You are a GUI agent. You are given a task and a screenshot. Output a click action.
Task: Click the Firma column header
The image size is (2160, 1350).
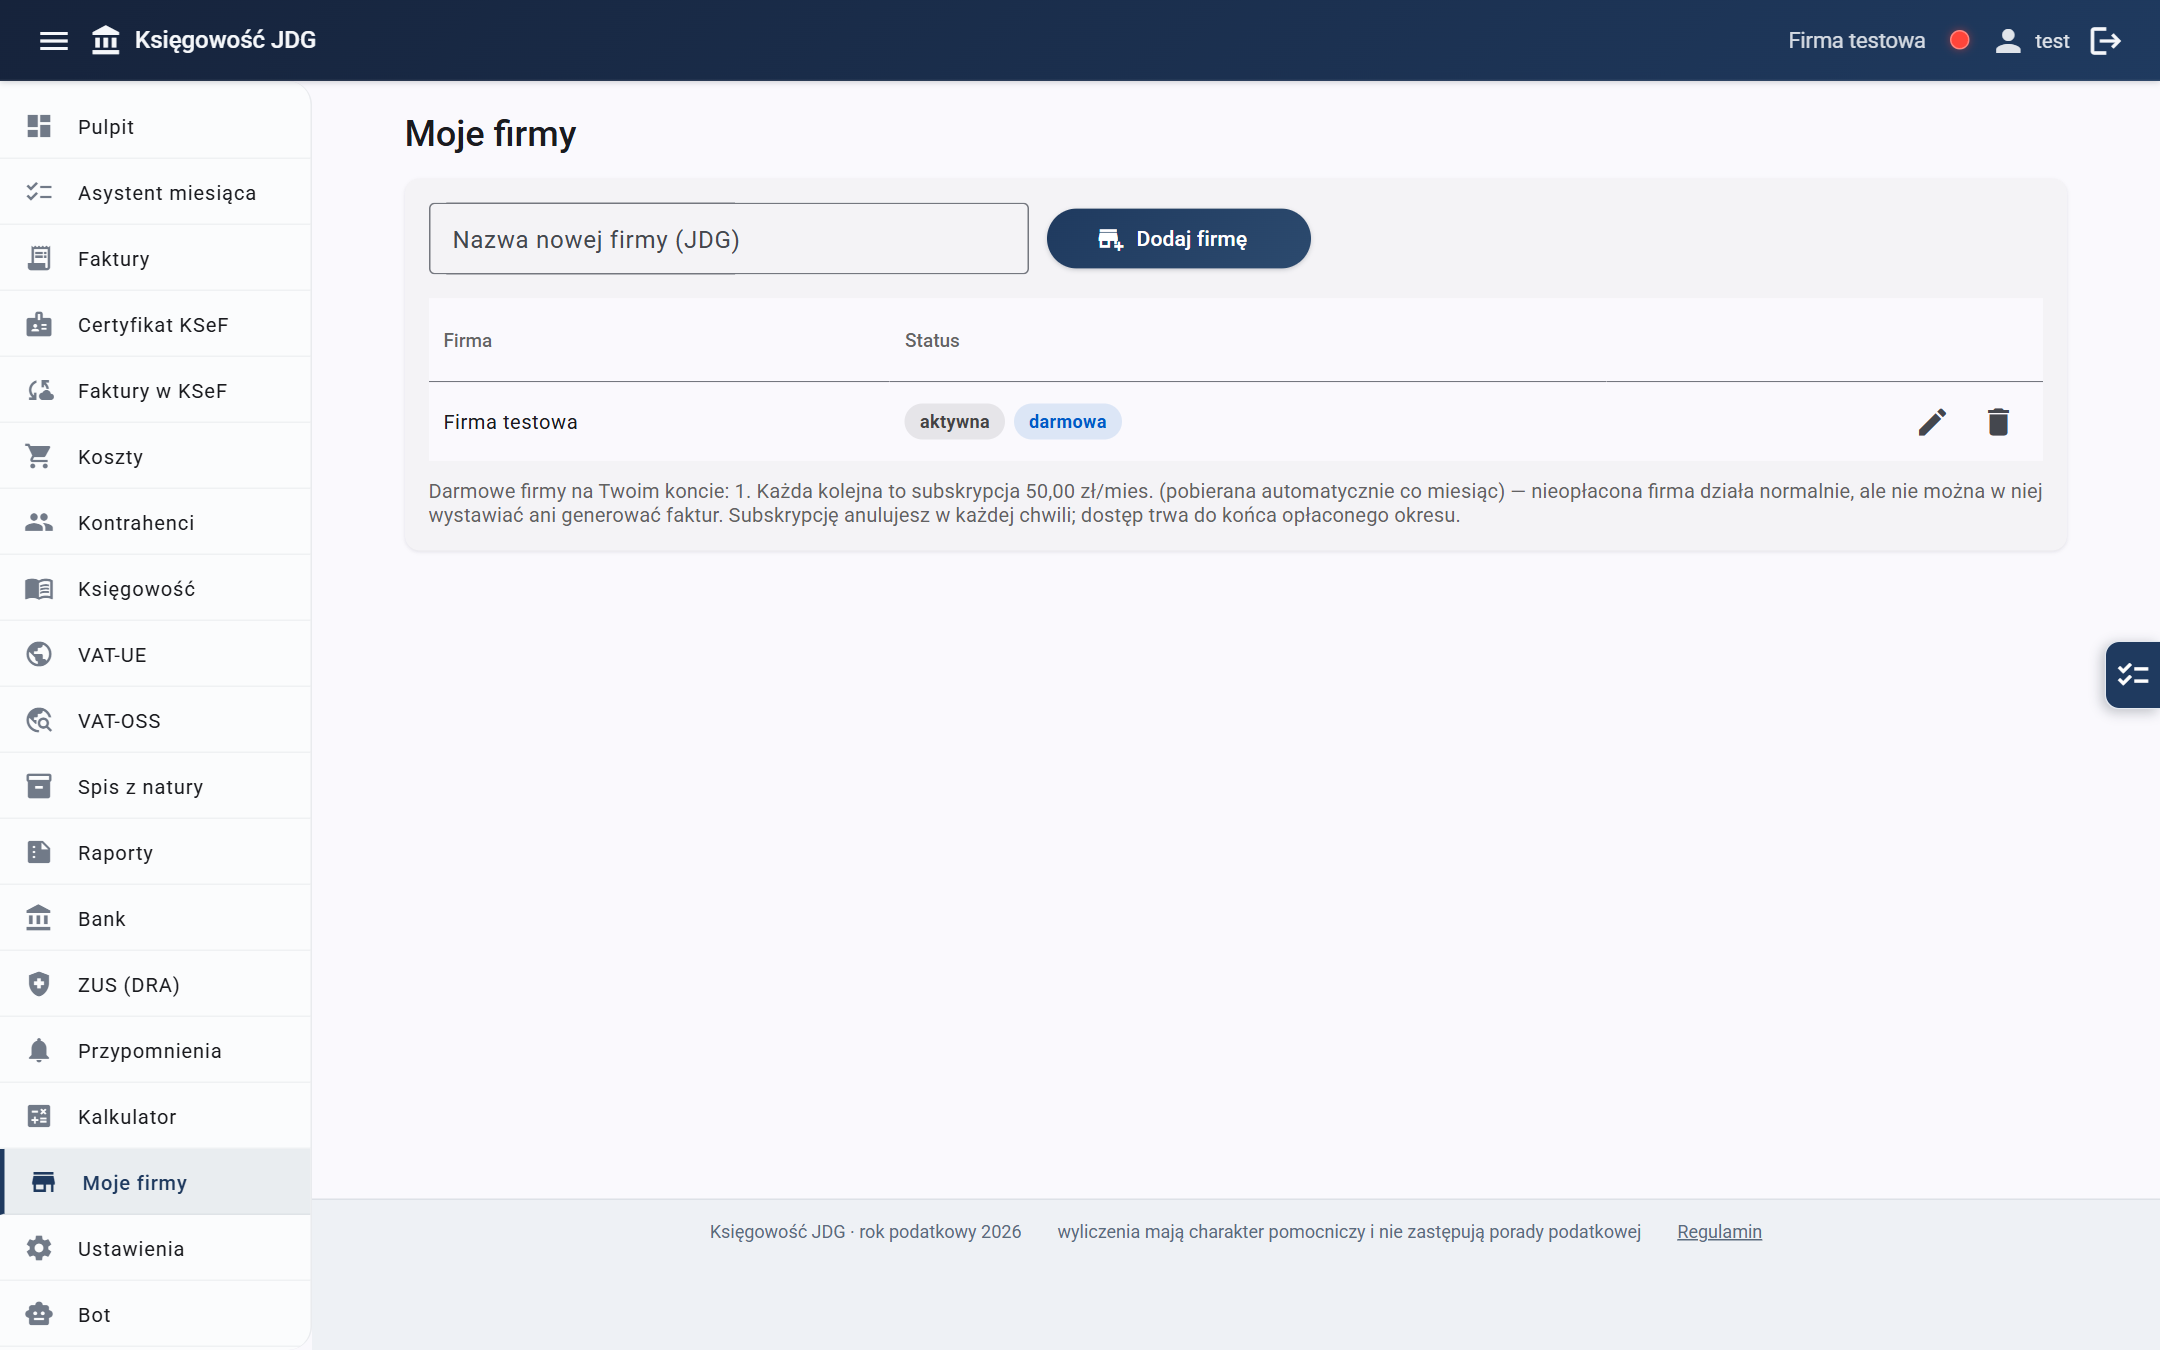[467, 341]
